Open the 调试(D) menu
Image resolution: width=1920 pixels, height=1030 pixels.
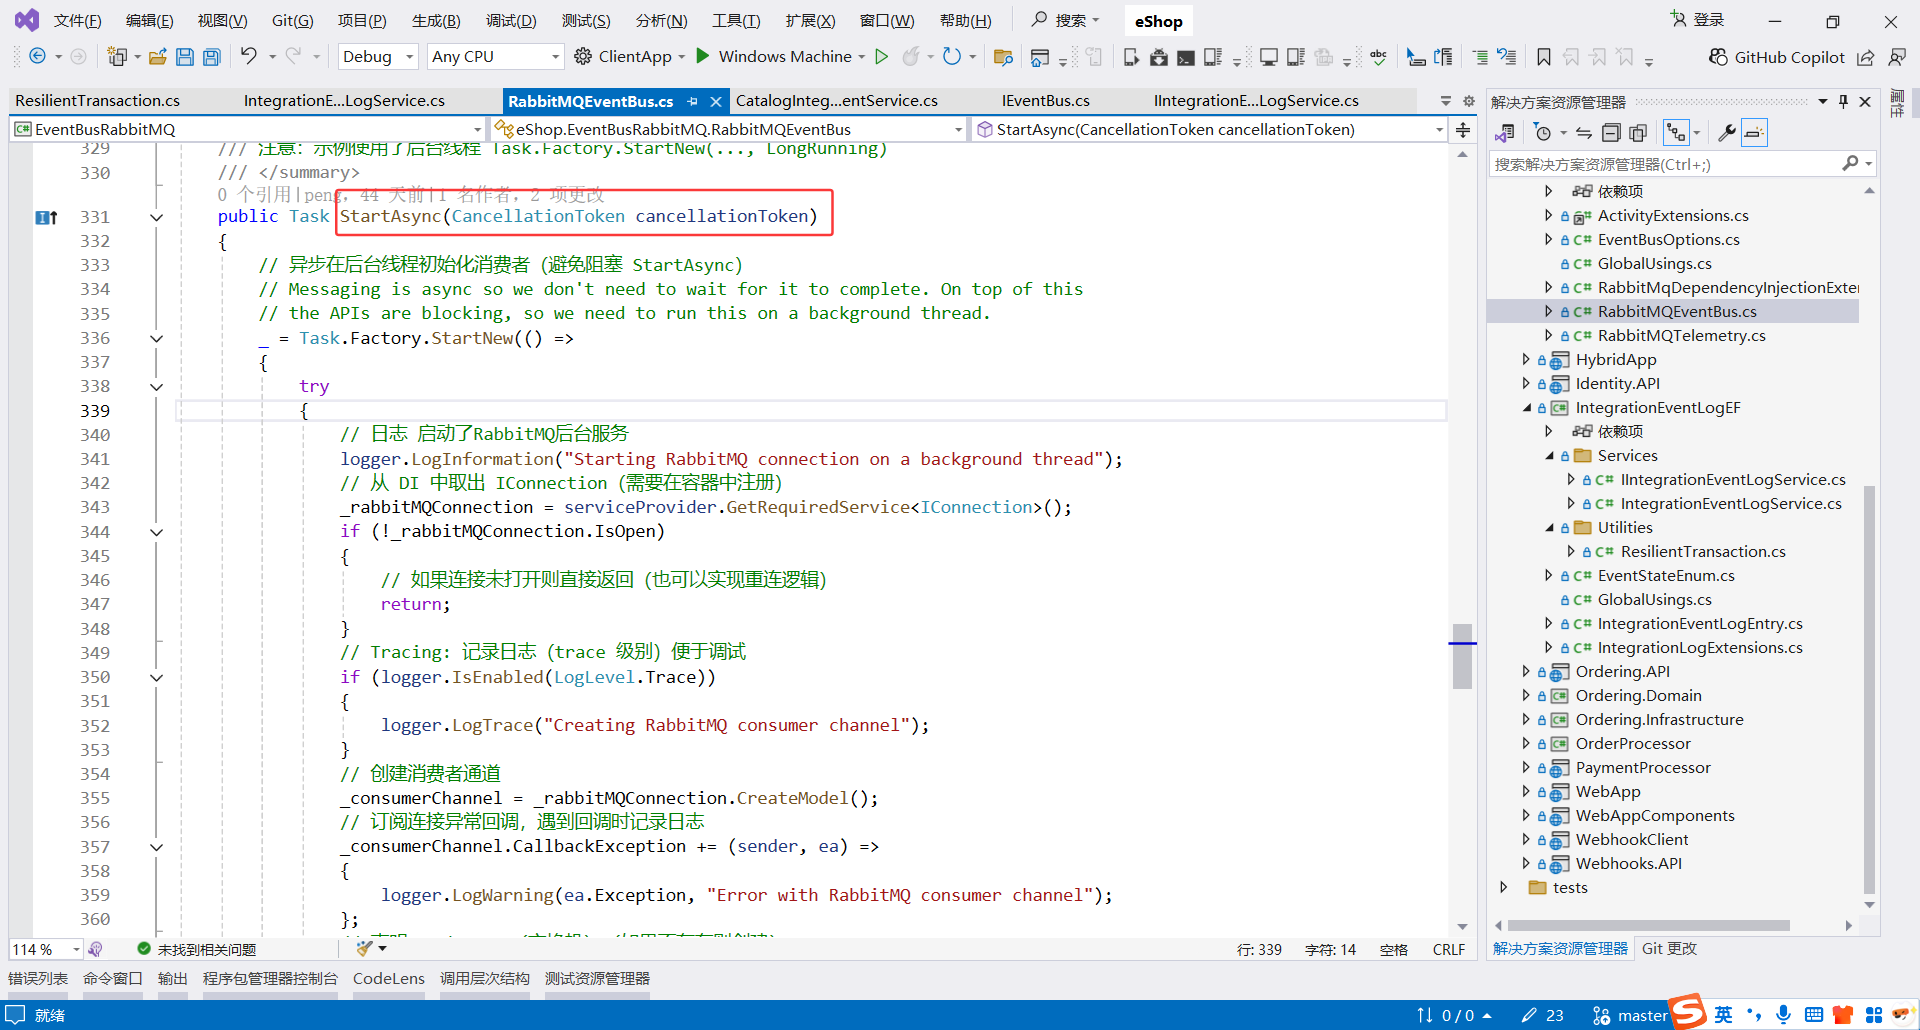tap(511, 21)
